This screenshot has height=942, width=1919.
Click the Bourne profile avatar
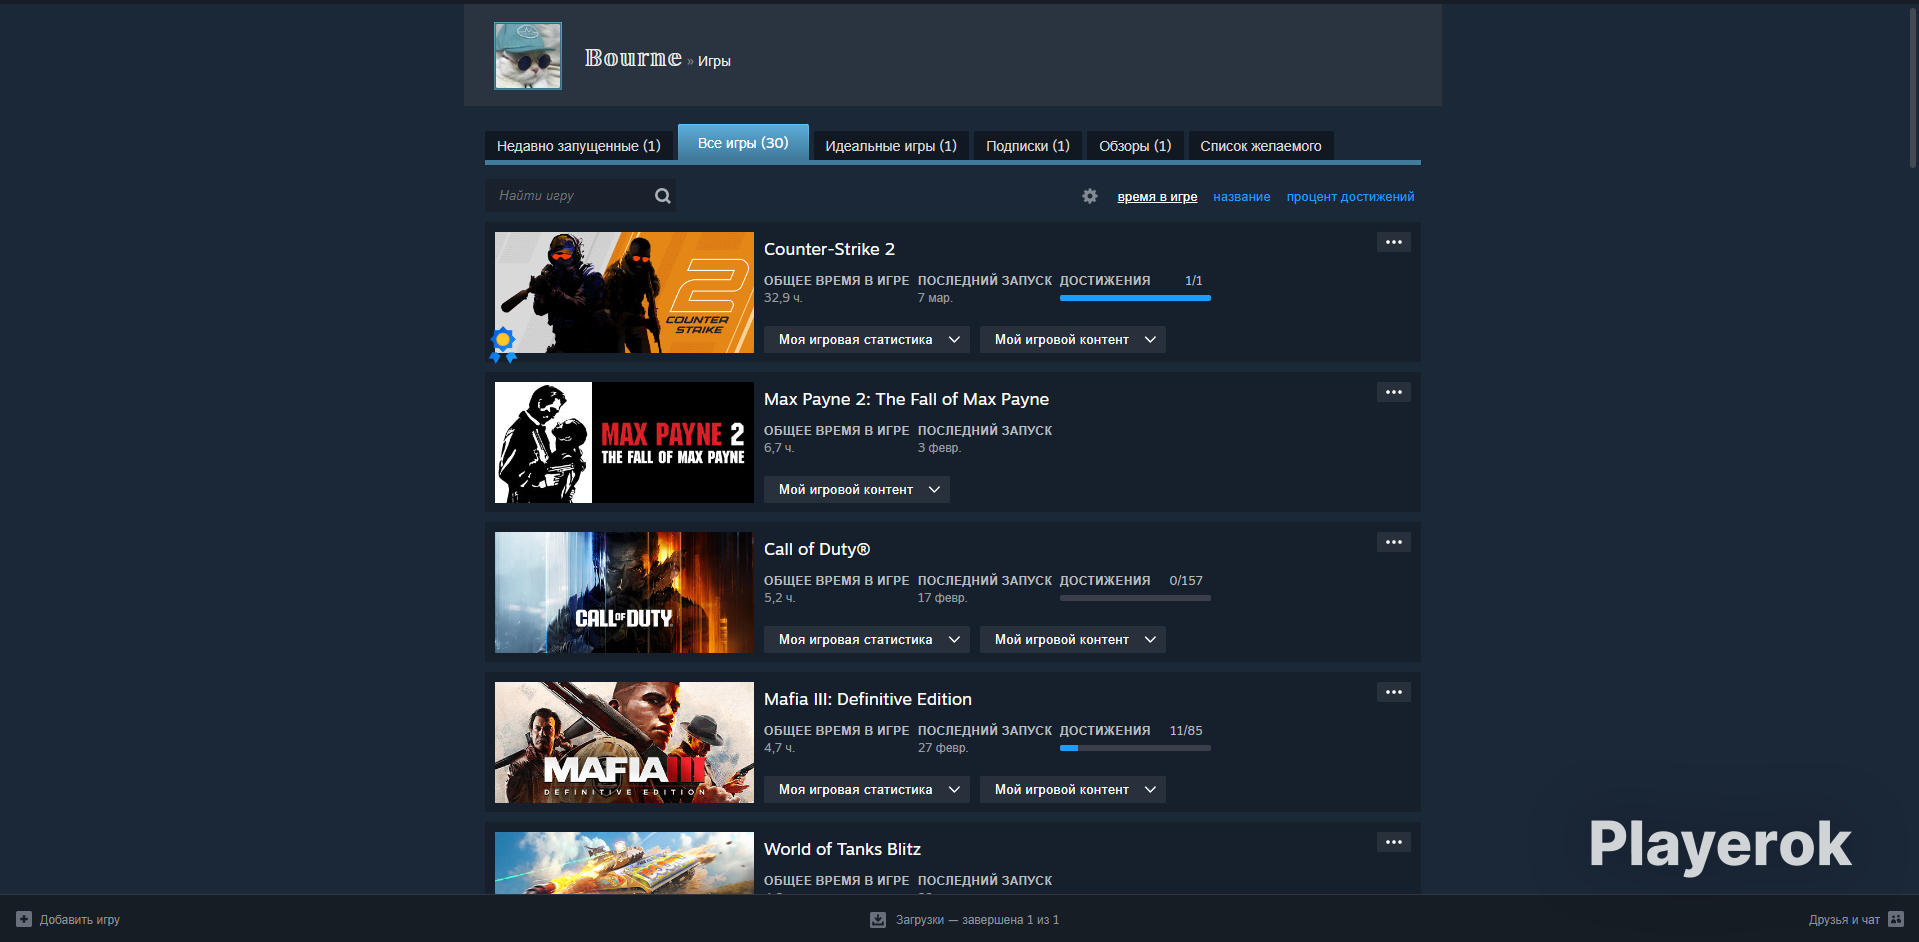pos(528,56)
